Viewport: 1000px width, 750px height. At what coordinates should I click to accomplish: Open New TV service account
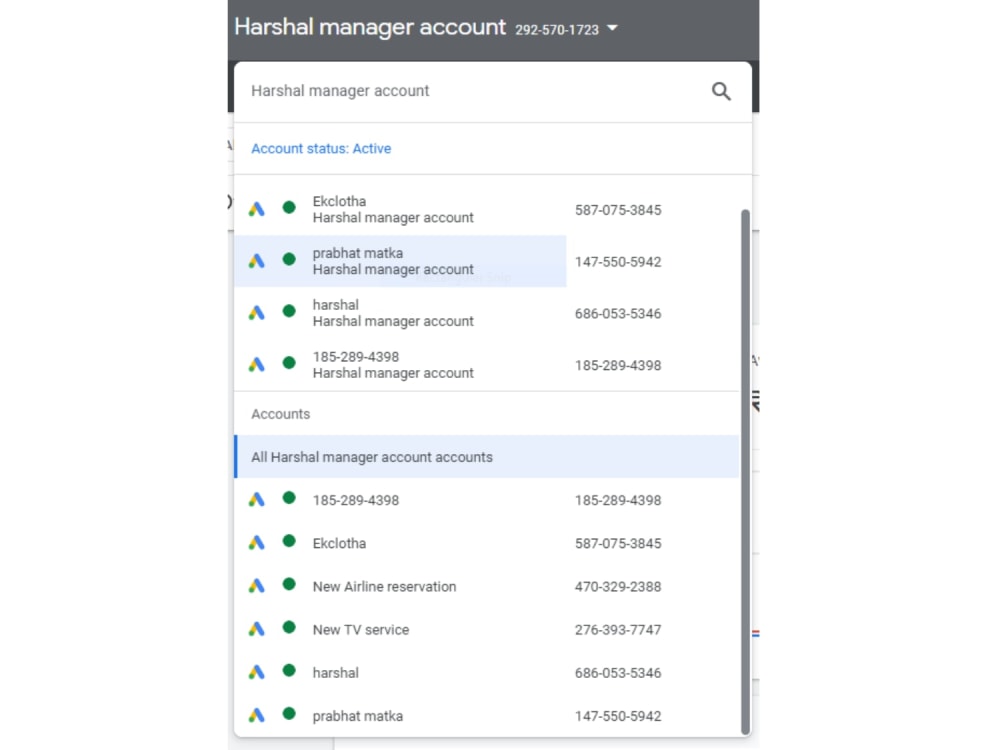[487, 629]
